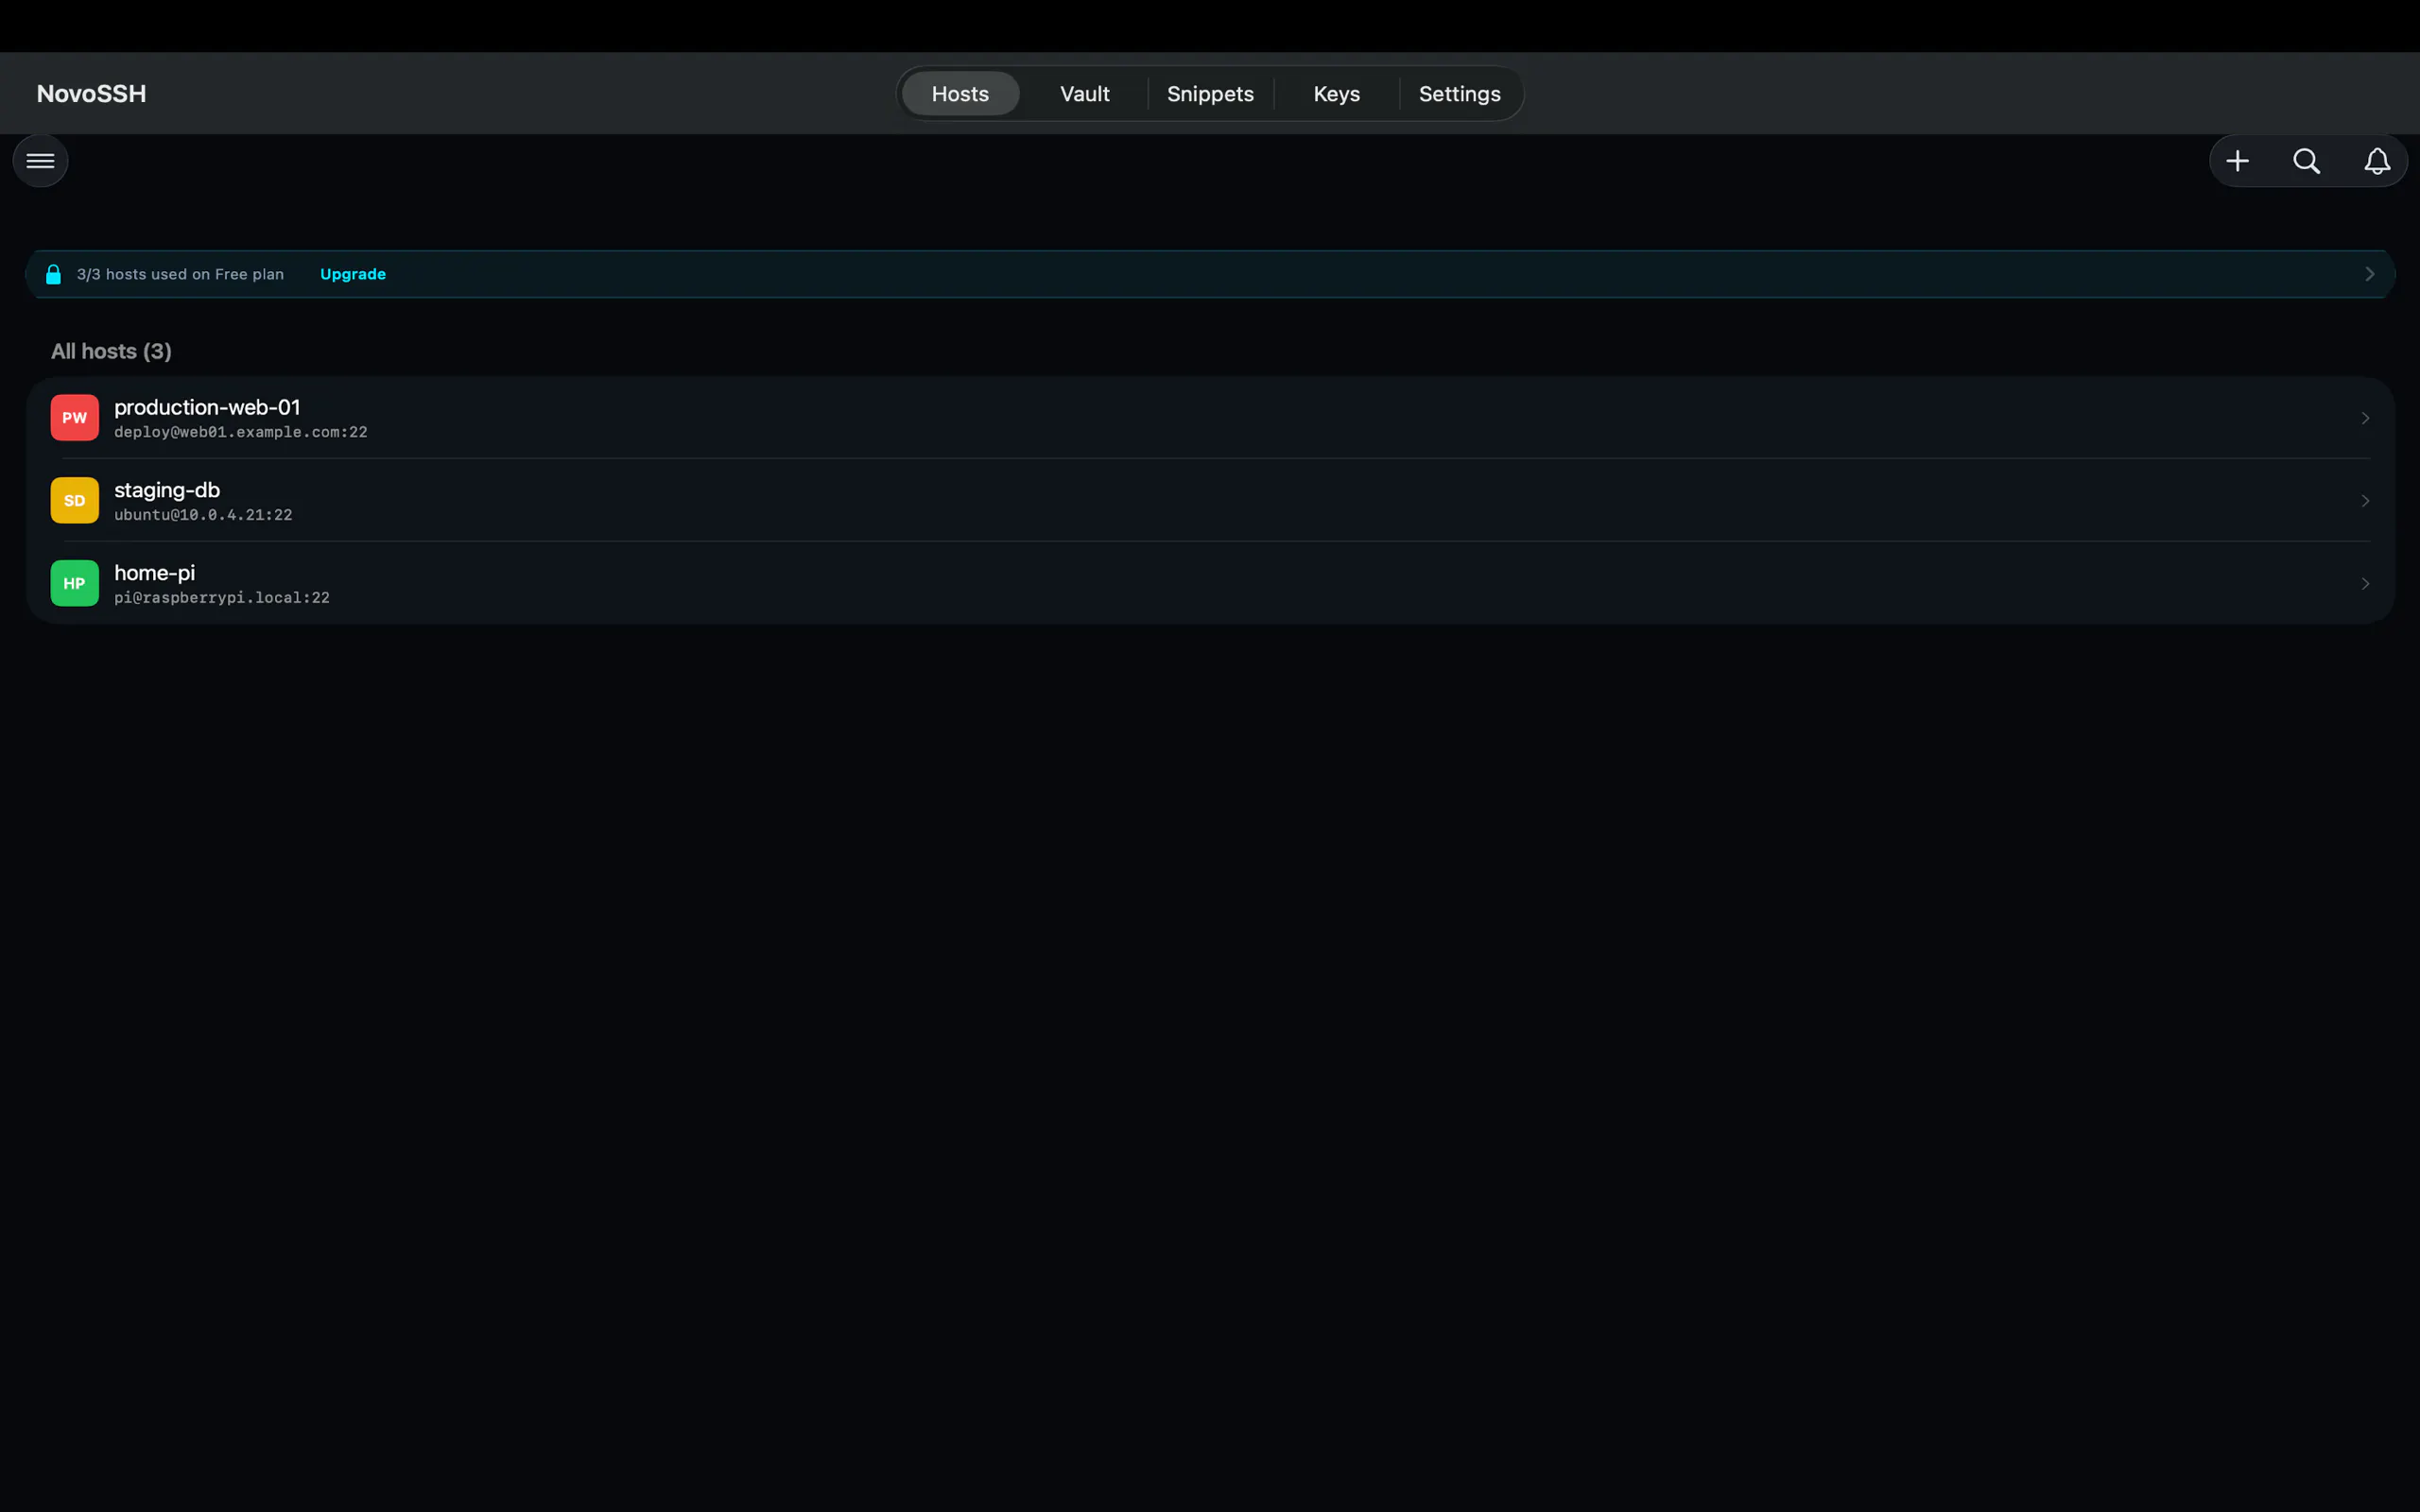
Task: Click the green HP host avatar
Action: [75, 584]
